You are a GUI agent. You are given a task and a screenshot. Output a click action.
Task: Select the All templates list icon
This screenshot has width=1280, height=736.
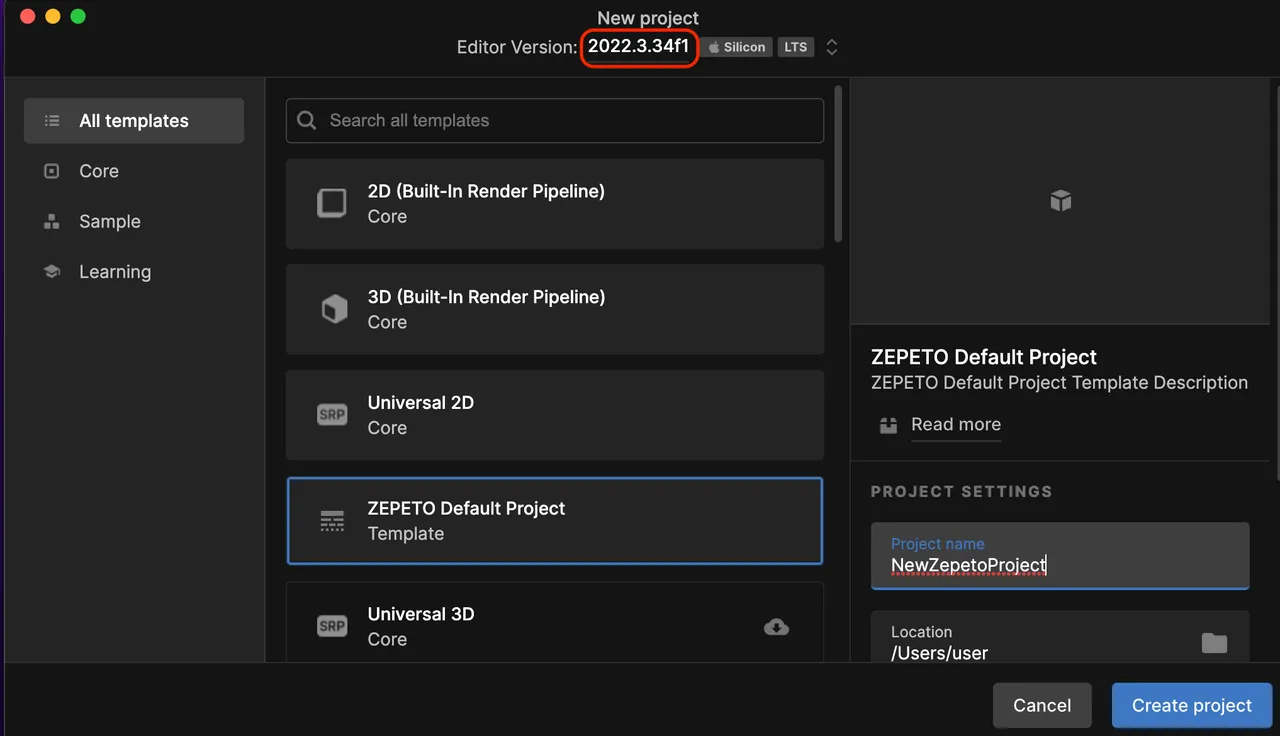51,120
